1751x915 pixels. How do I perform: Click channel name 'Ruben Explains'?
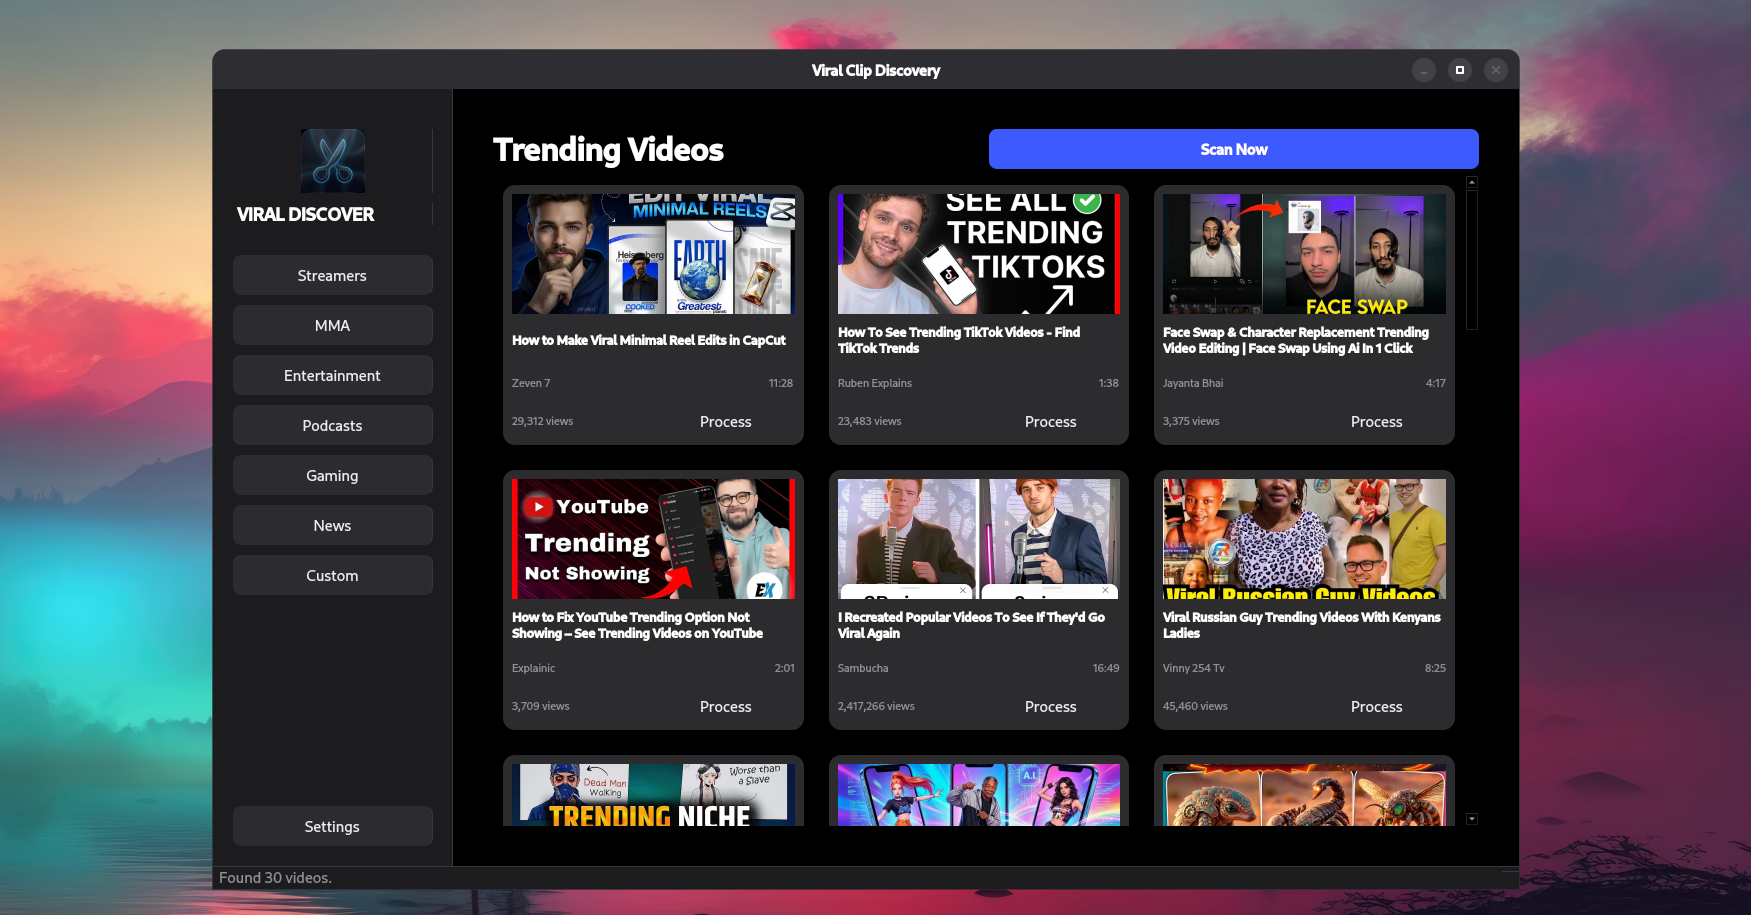click(x=875, y=383)
